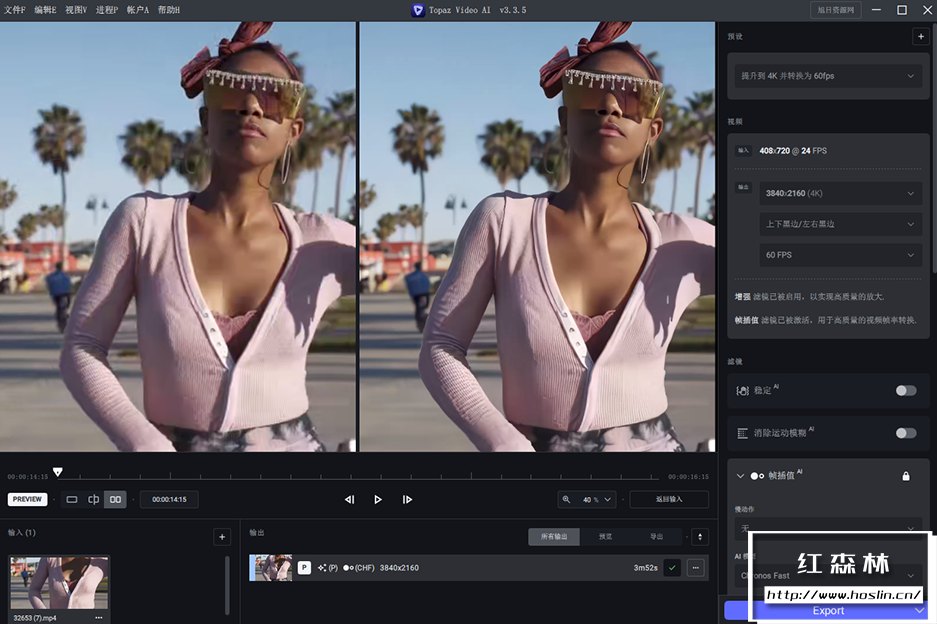Screen dimensions: 937x624
Task: Toggle the 稳定 stabilization switch
Action: (905, 390)
